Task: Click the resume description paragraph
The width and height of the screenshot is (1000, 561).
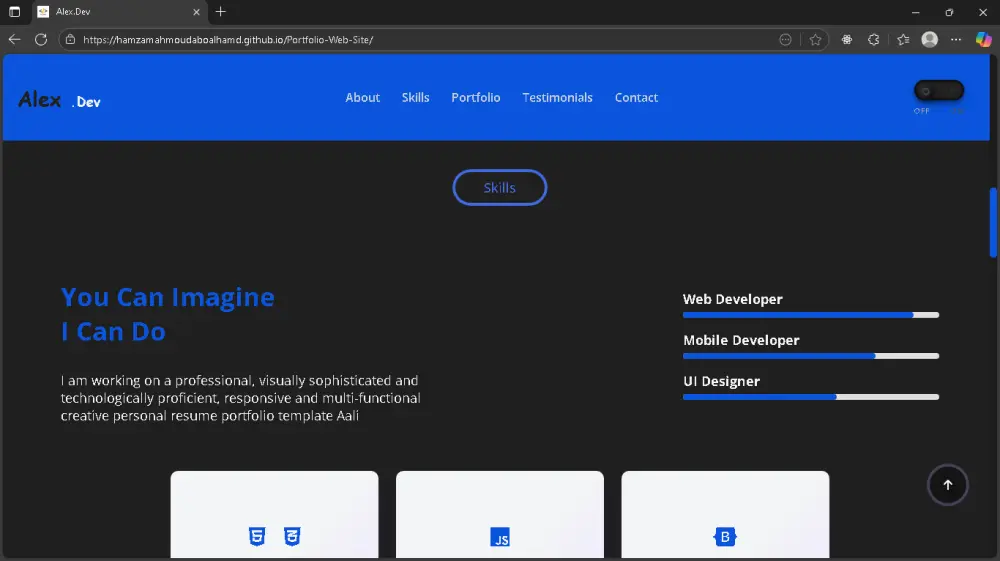Action: coord(241,398)
